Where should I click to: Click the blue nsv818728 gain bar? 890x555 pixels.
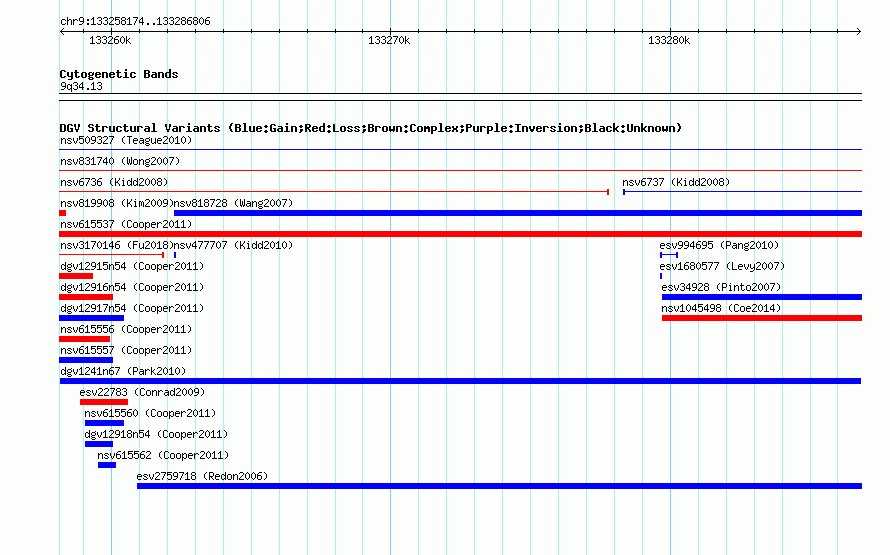click(518, 213)
